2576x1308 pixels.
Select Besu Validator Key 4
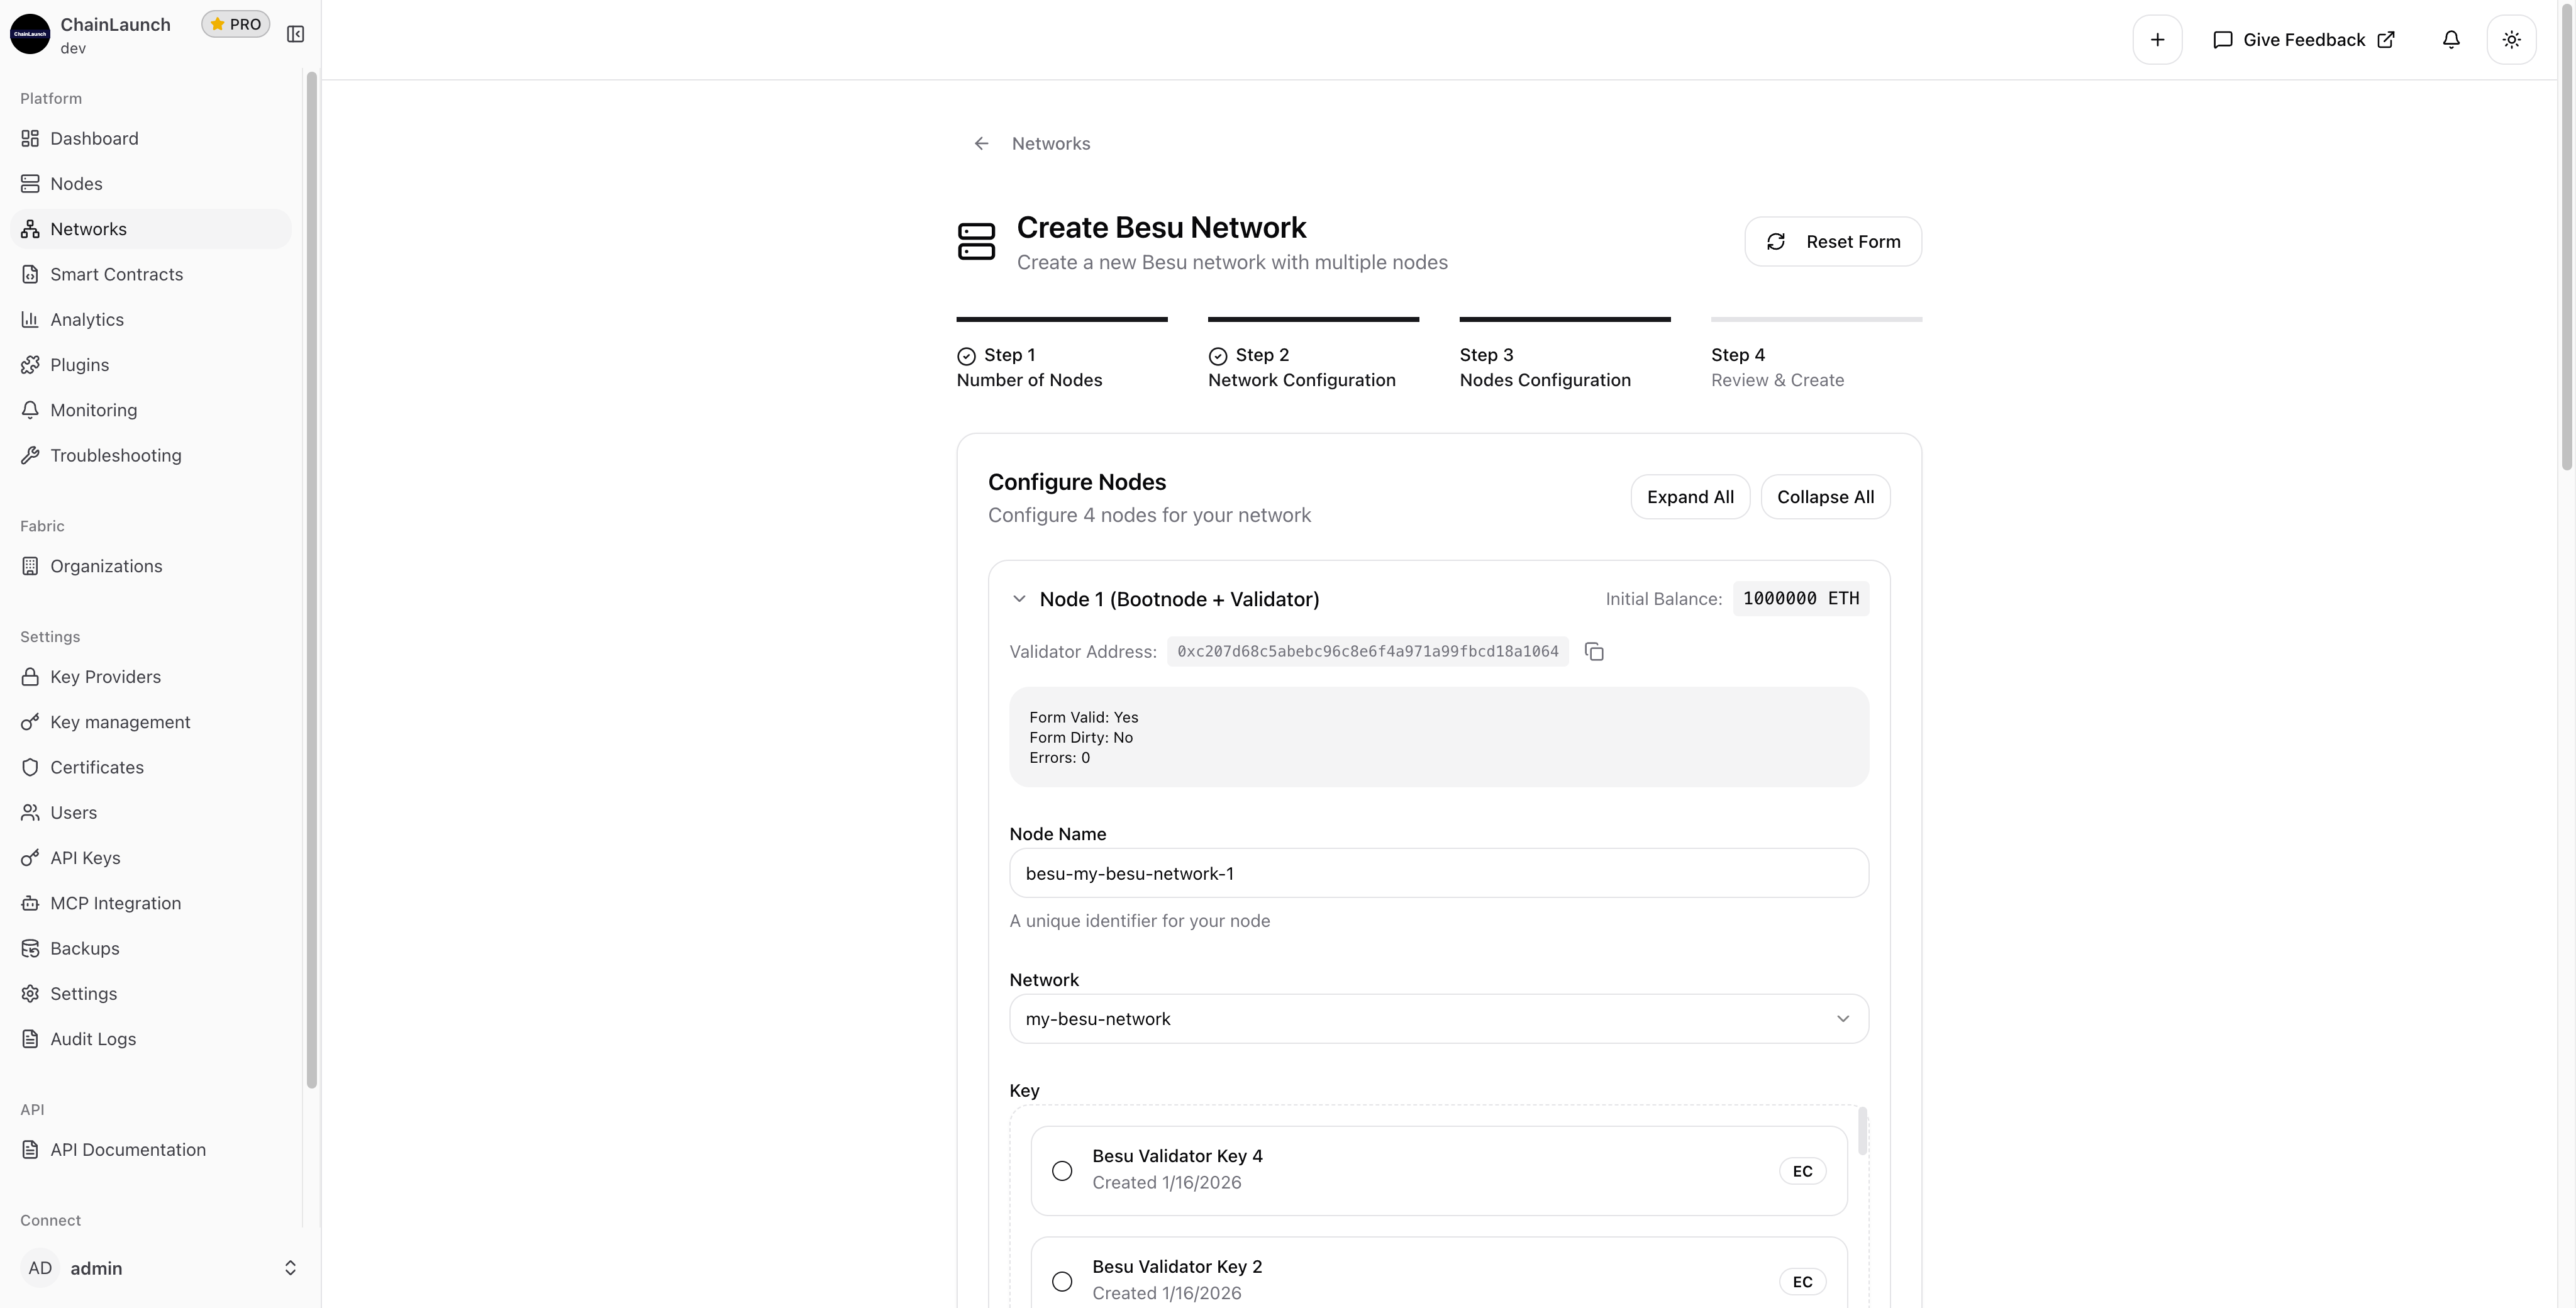tap(1062, 1170)
